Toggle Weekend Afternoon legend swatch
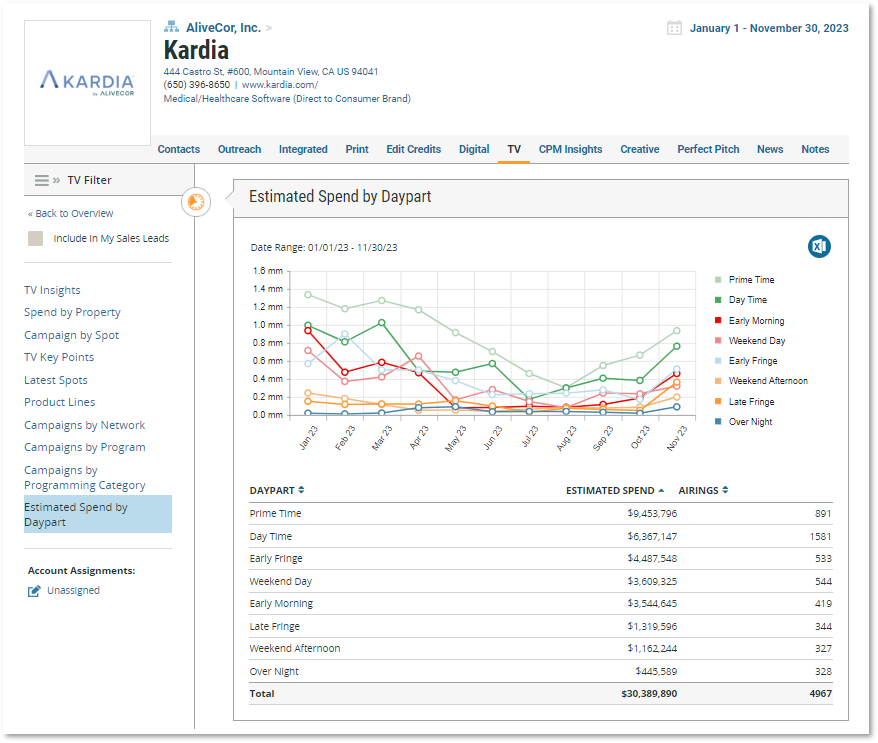Screen dimensions: 878x743 tap(718, 381)
